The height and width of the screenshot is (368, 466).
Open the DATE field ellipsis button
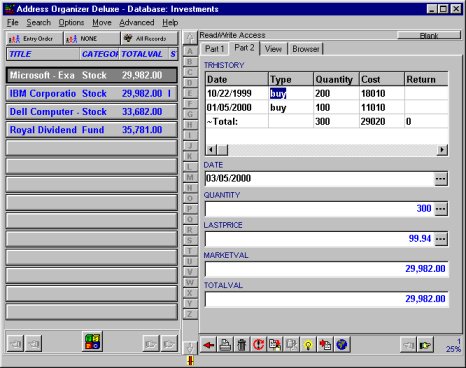pyautogui.click(x=441, y=179)
